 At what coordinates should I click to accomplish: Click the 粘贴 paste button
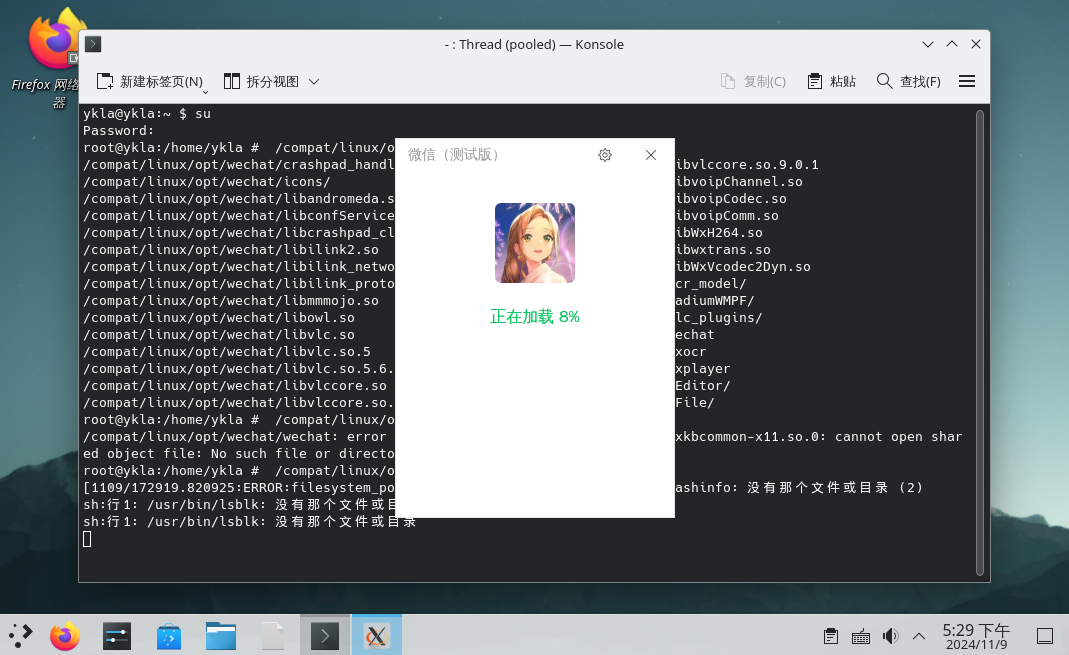pos(831,82)
